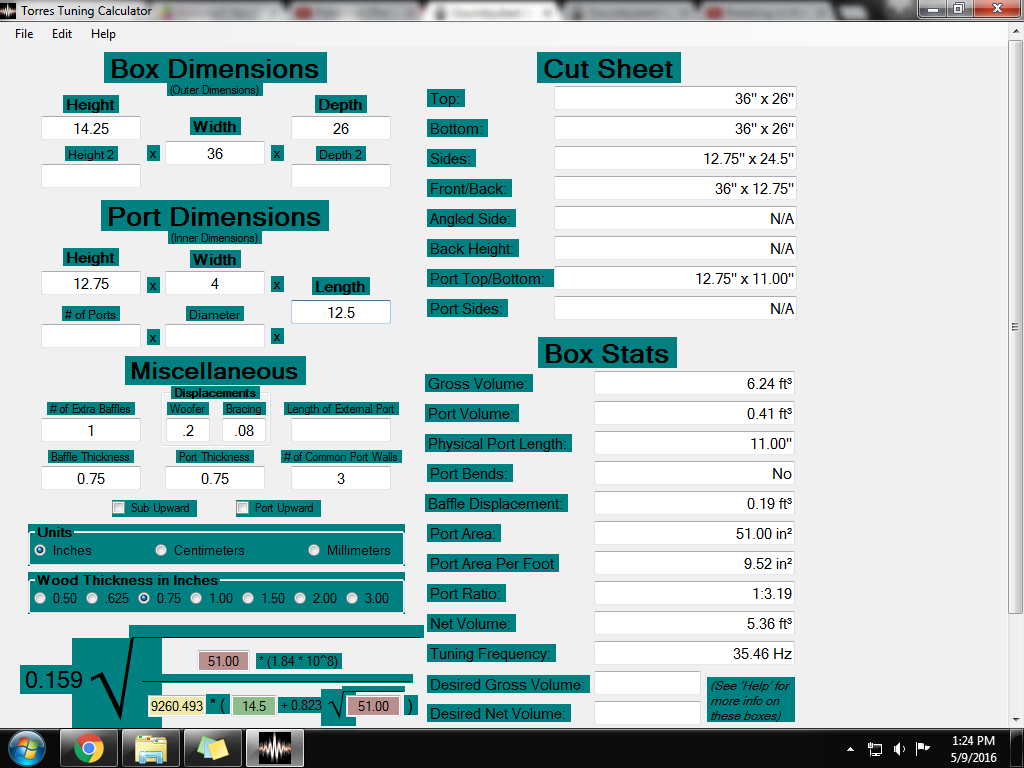1024x768 pixels.
Task: Check the Port Upward checkbox
Action: pos(243,508)
